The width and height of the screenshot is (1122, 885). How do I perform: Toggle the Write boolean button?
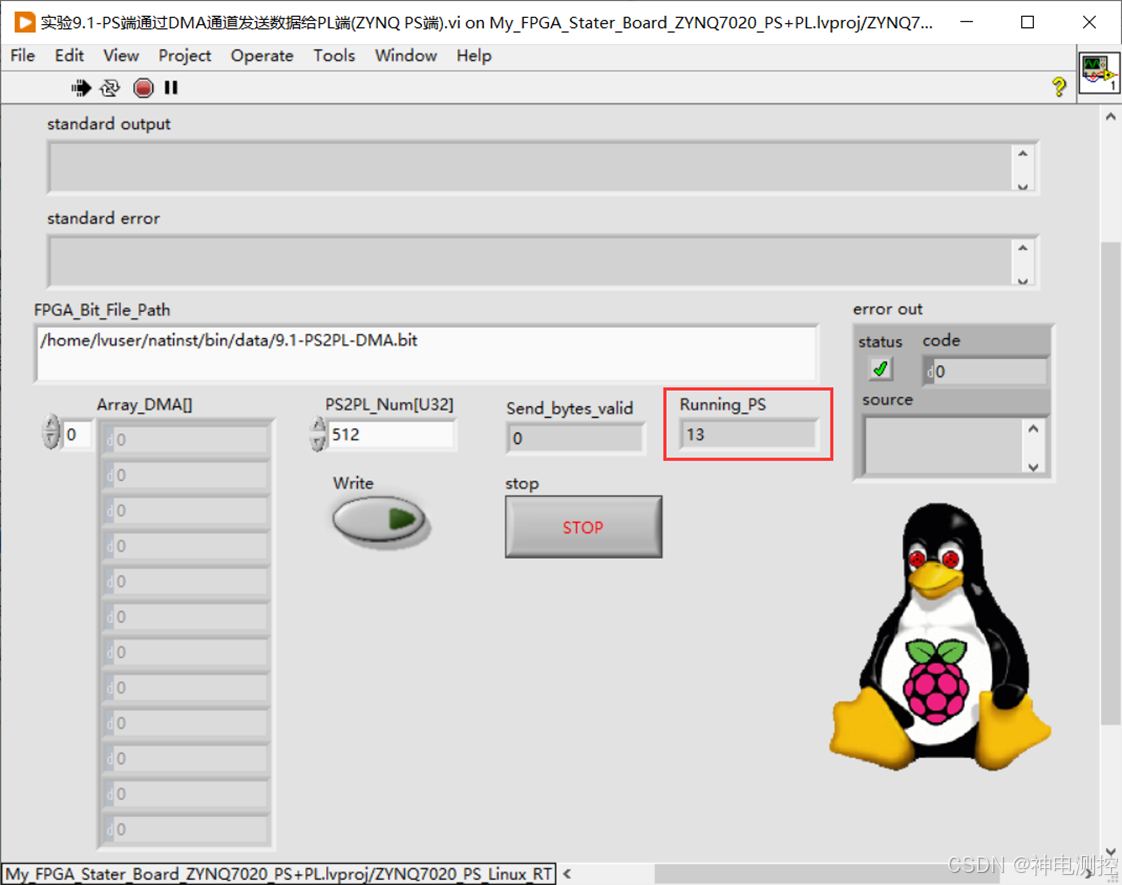(379, 519)
